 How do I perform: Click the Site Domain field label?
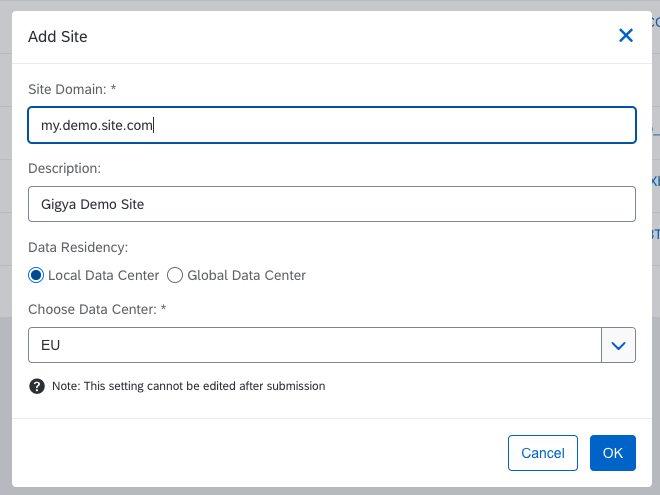67,89
